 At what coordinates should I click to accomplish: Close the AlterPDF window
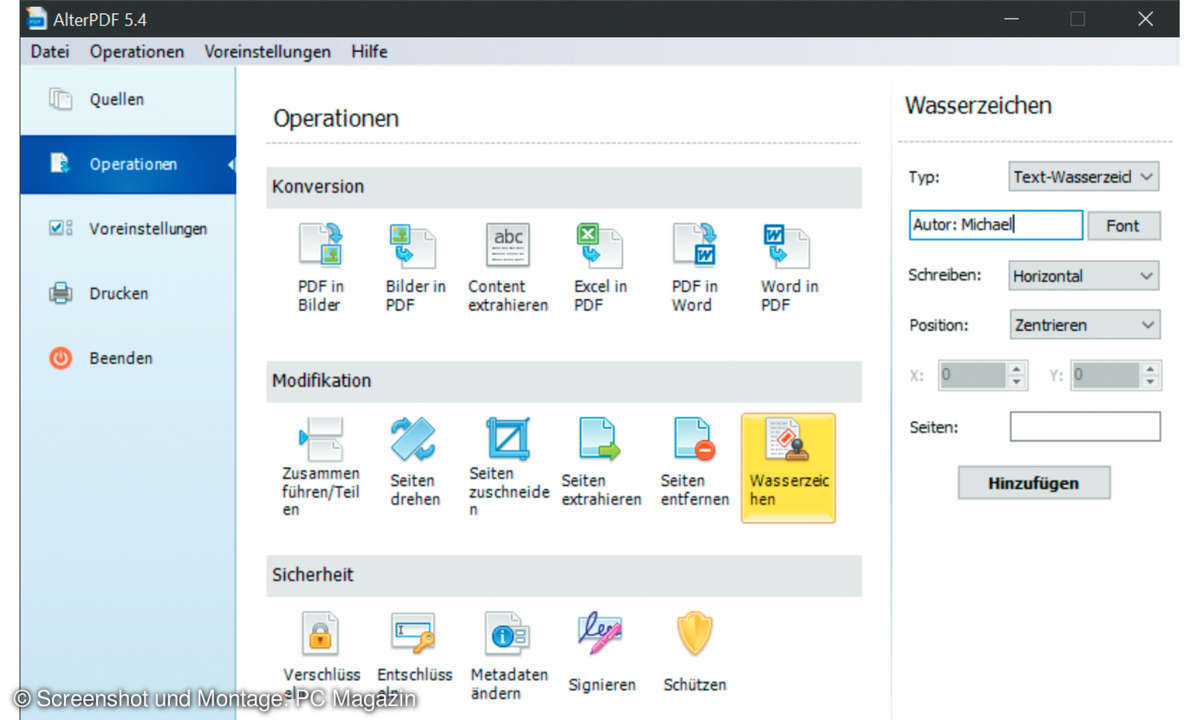point(1146,18)
